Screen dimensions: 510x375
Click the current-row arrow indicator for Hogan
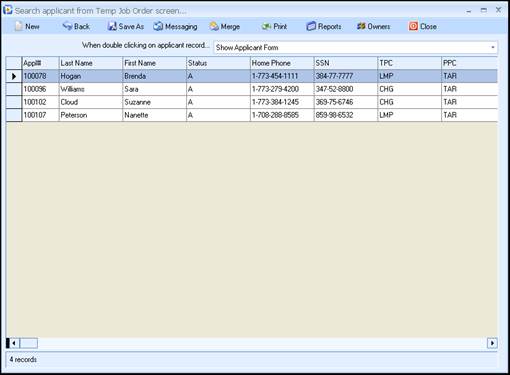[14, 76]
